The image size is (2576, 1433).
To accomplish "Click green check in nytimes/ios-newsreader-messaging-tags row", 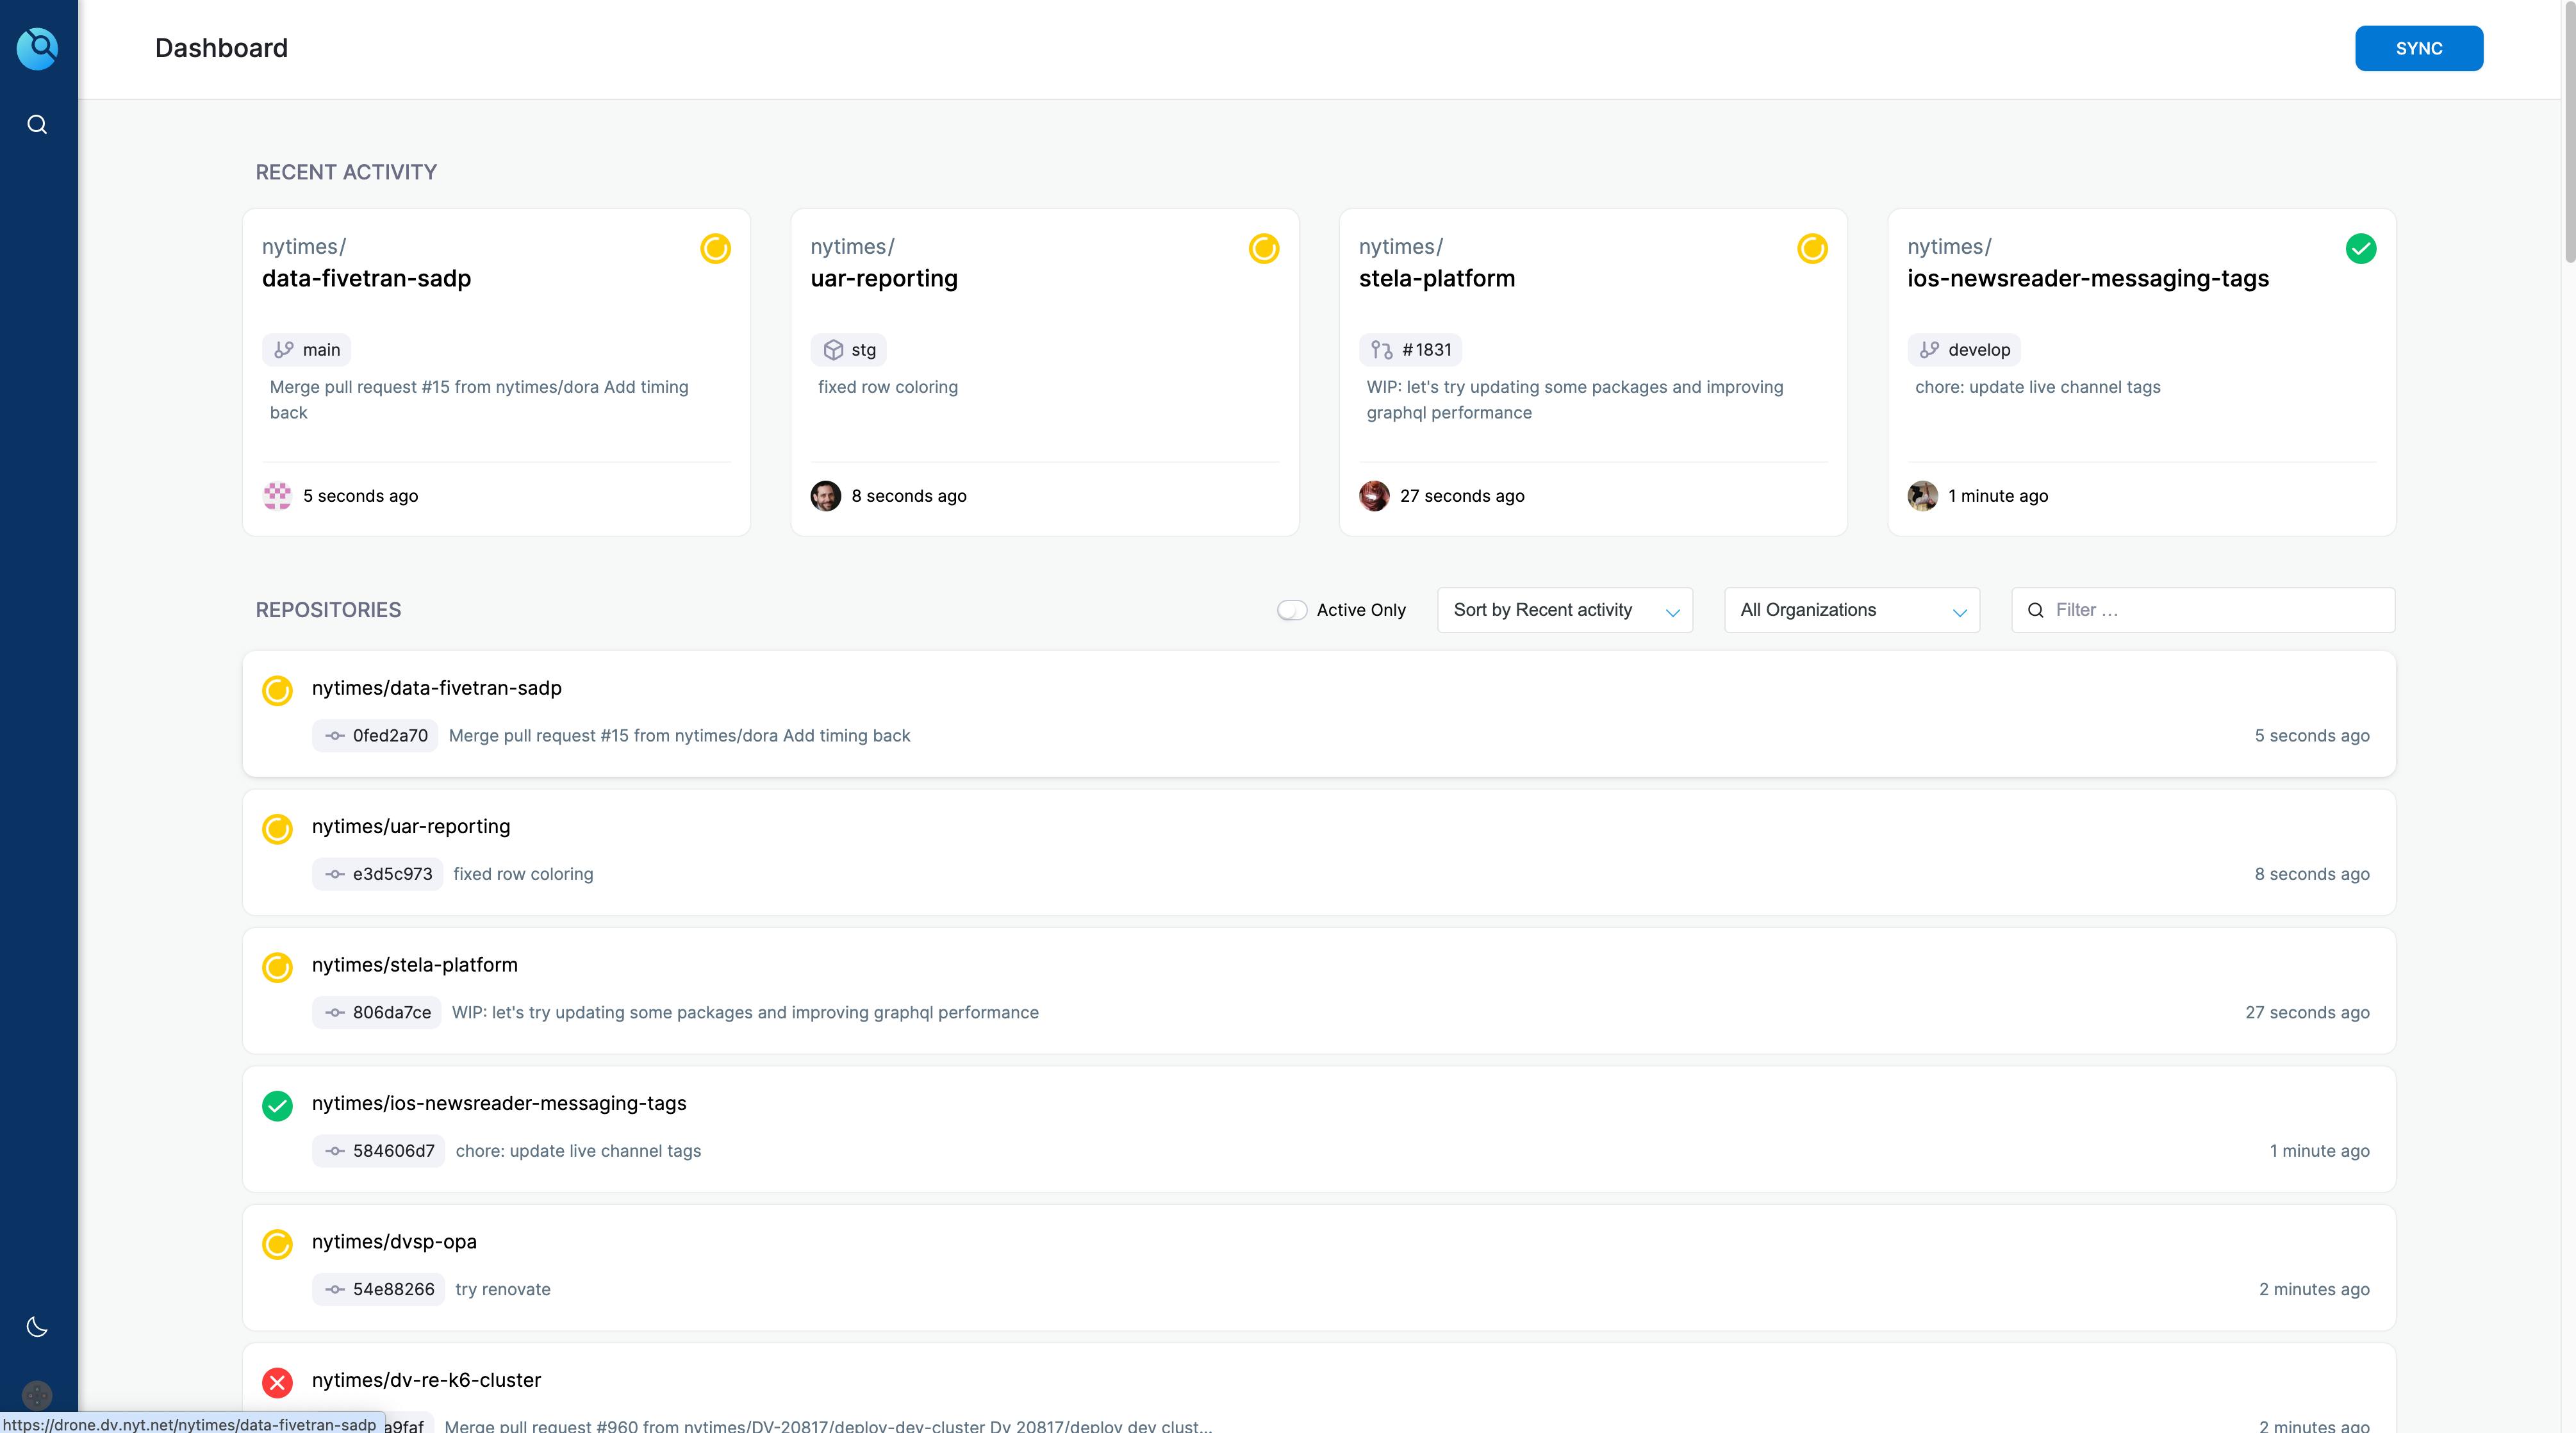I will point(277,1106).
